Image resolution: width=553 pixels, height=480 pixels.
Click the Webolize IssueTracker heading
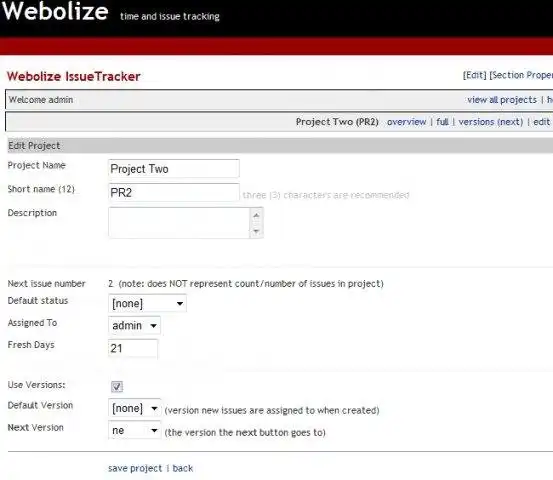click(x=73, y=77)
